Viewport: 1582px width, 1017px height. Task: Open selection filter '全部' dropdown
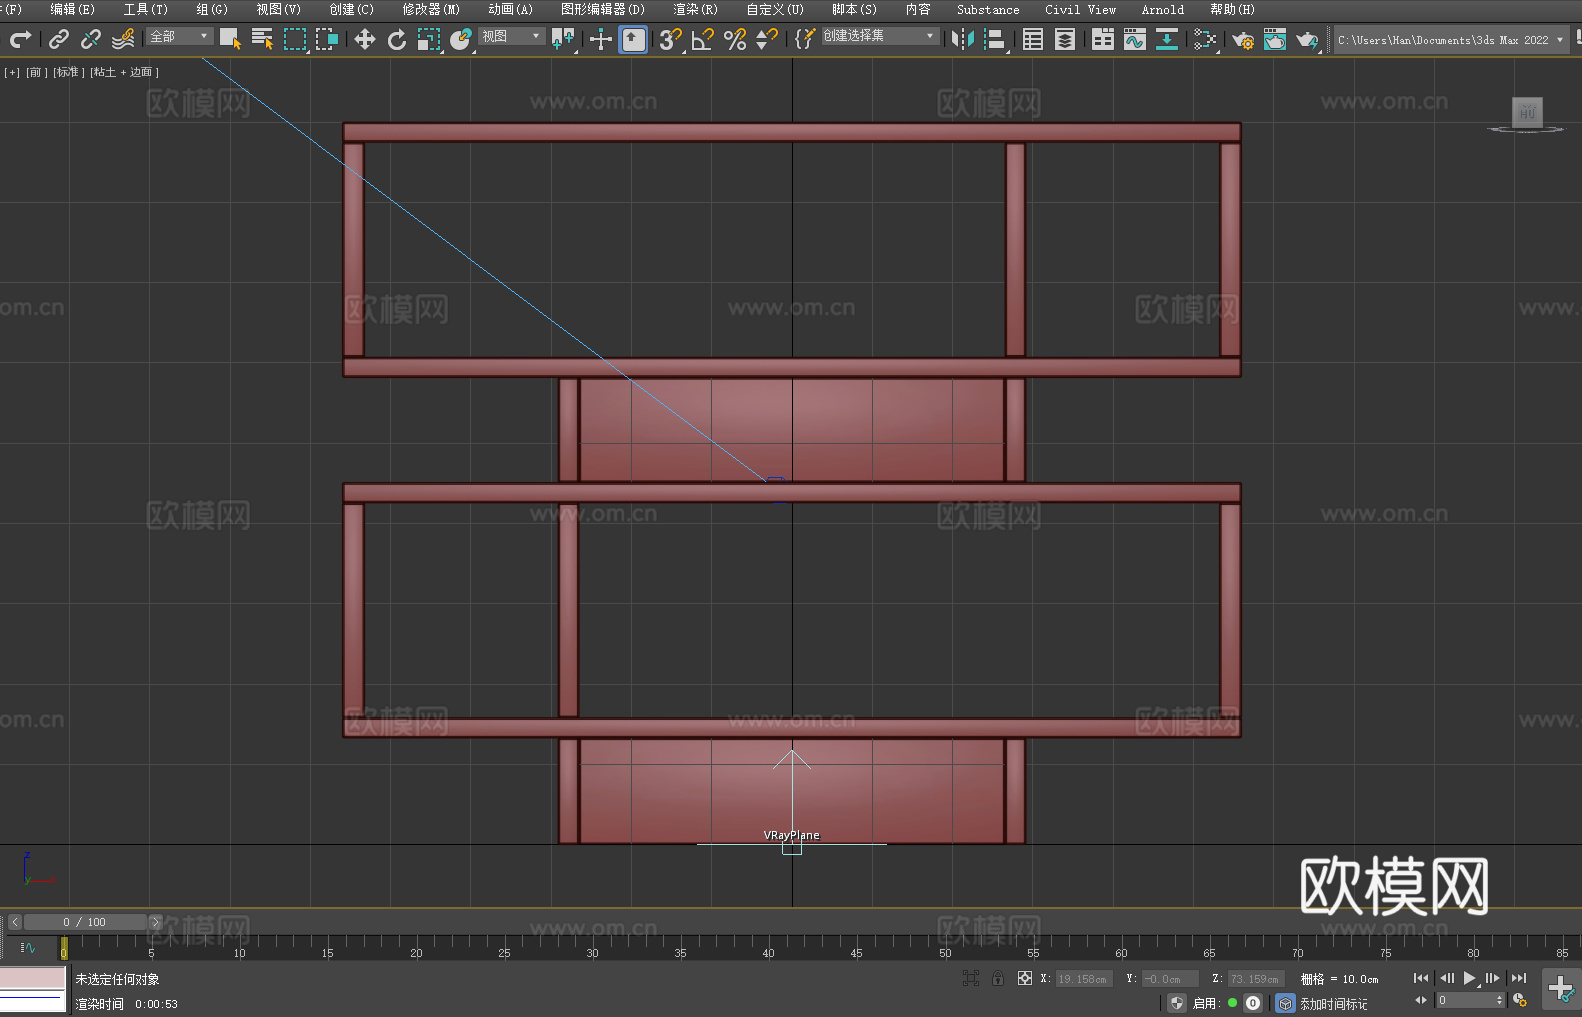(180, 36)
